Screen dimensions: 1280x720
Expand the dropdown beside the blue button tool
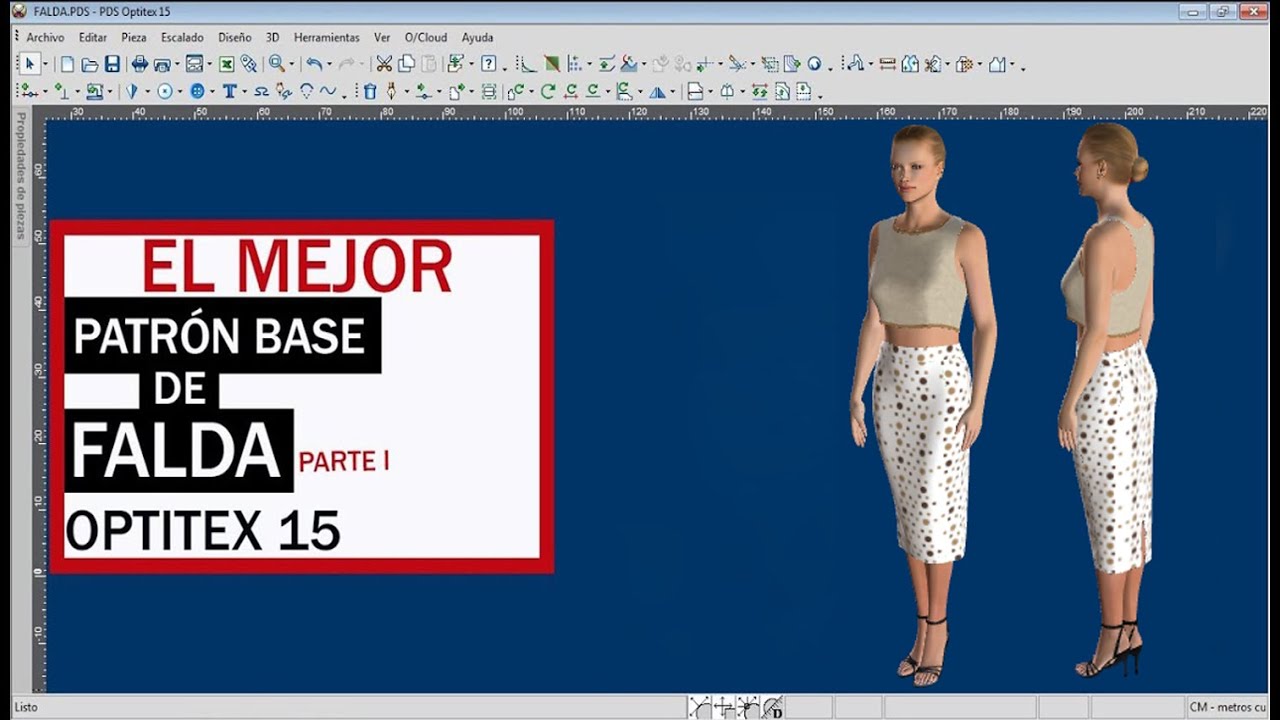[x=212, y=92]
